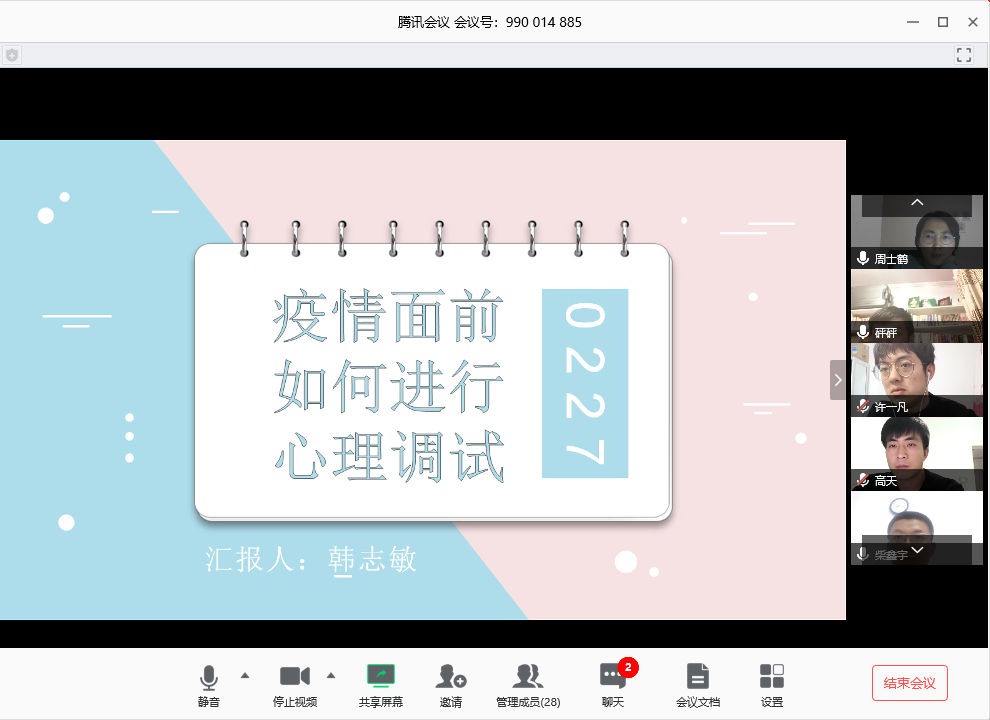Open 管理成员(28) member management

[x=528, y=677]
